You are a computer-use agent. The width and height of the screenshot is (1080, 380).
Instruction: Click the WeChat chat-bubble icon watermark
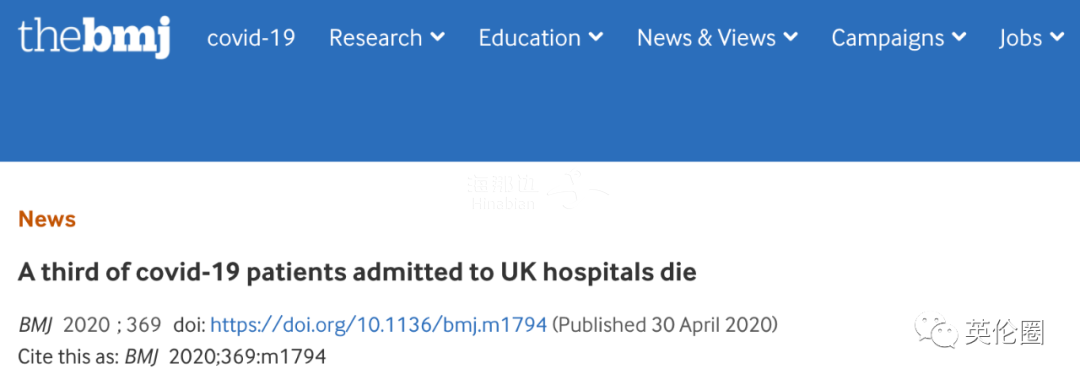coord(936,332)
